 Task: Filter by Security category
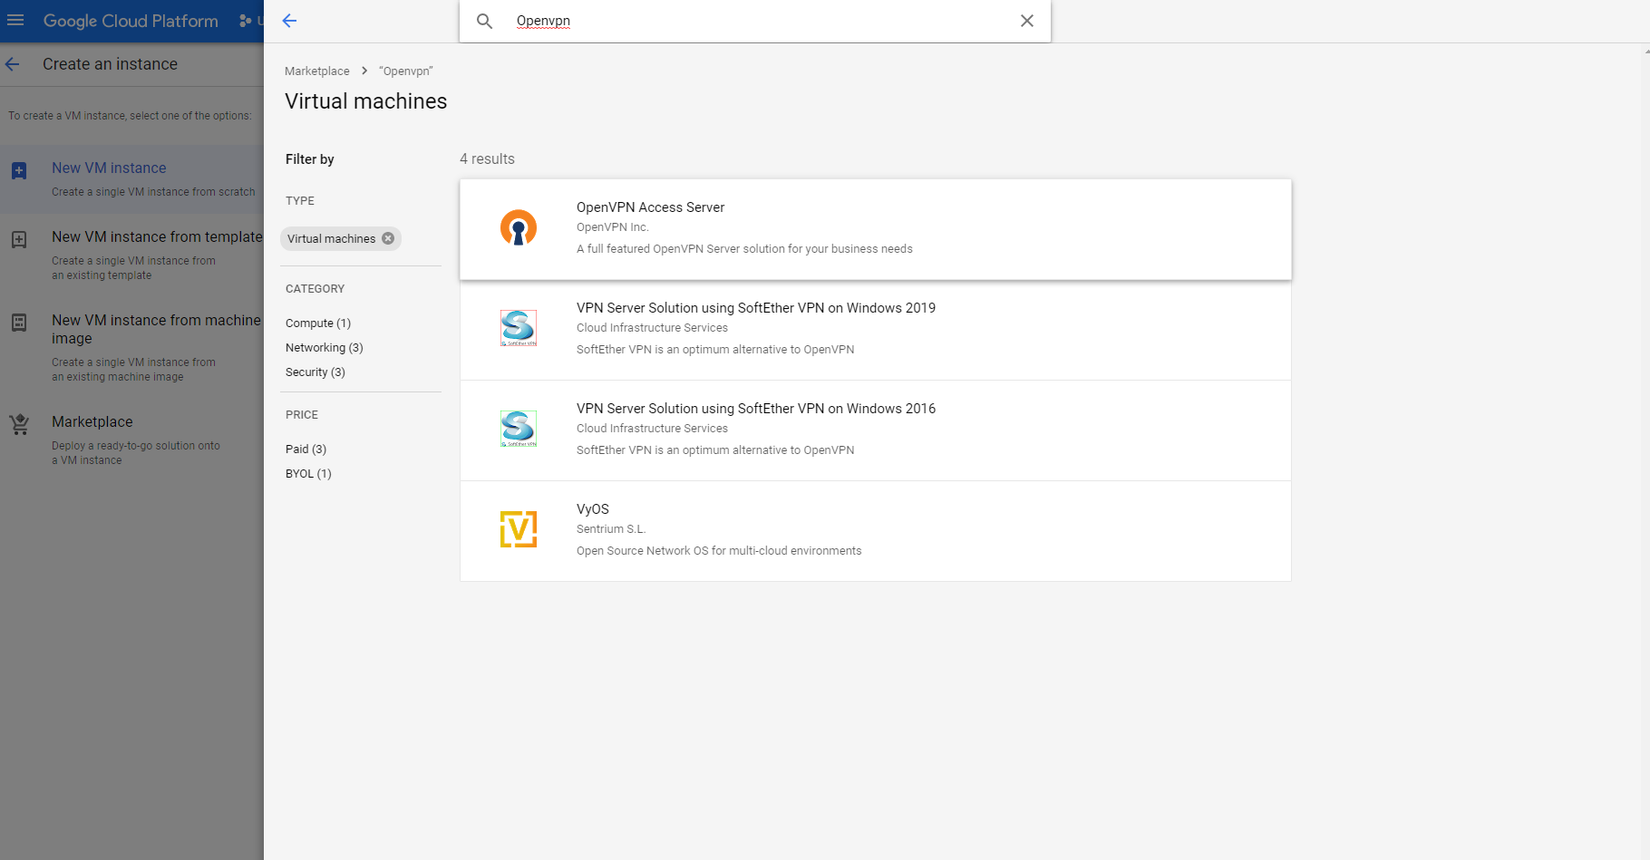315,372
